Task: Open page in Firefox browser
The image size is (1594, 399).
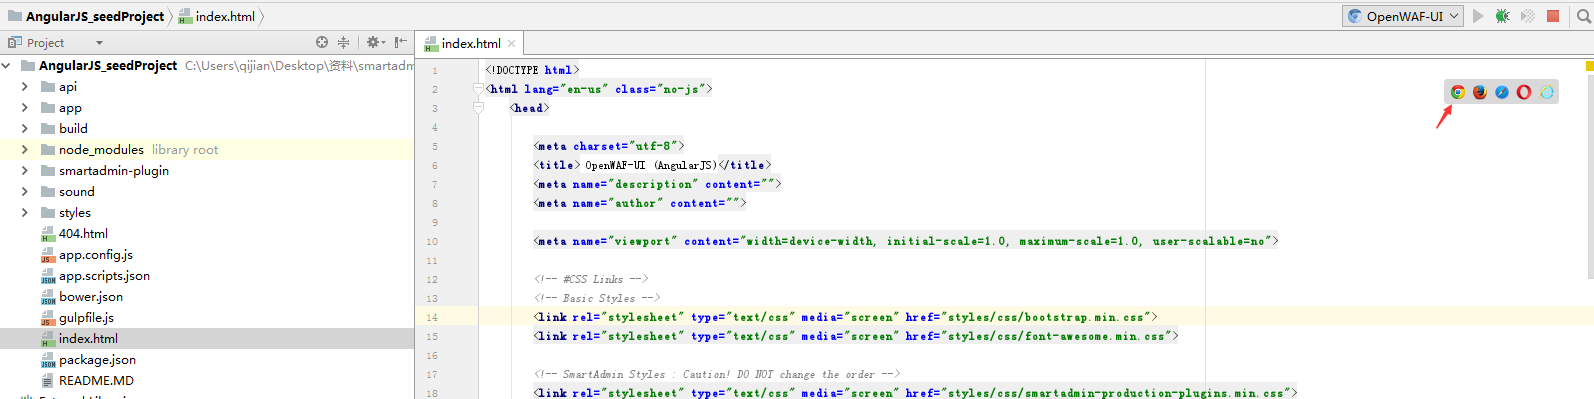Action: pyautogui.click(x=1480, y=92)
